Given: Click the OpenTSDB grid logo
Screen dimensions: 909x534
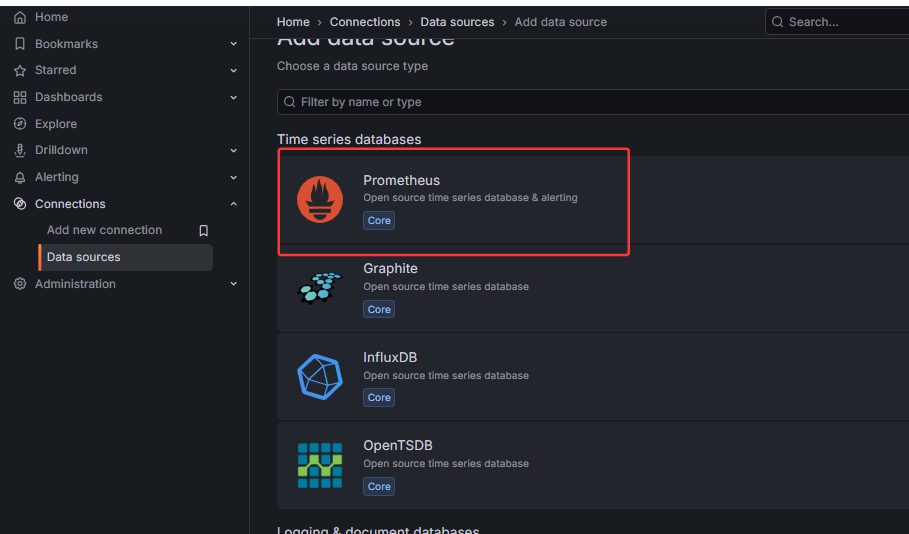Looking at the screenshot, I should point(320,466).
